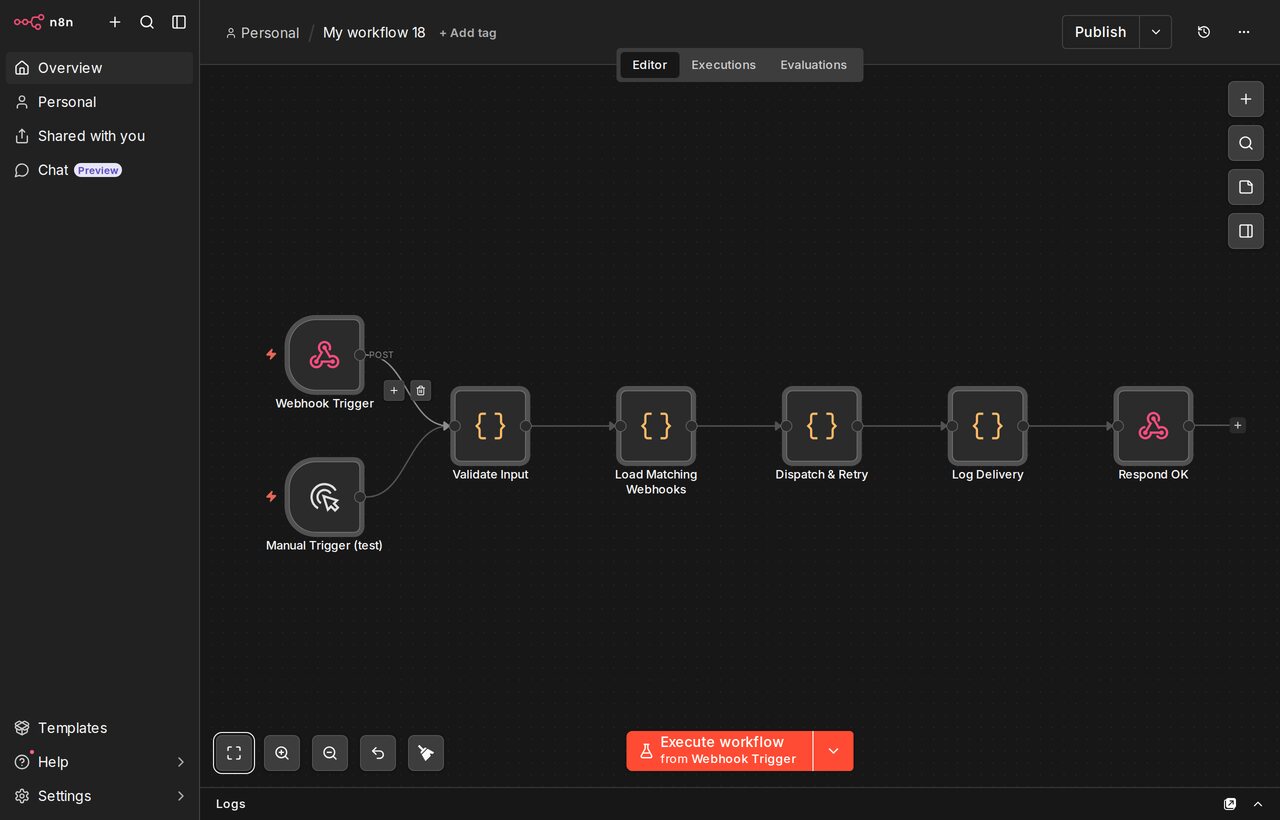The image size is (1280, 820).
Task: Click the plus icon beside n8n logo
Action: tap(115, 22)
